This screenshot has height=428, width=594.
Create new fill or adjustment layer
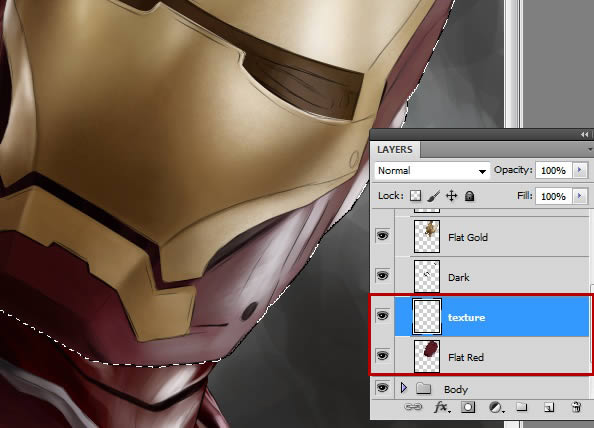click(x=496, y=408)
